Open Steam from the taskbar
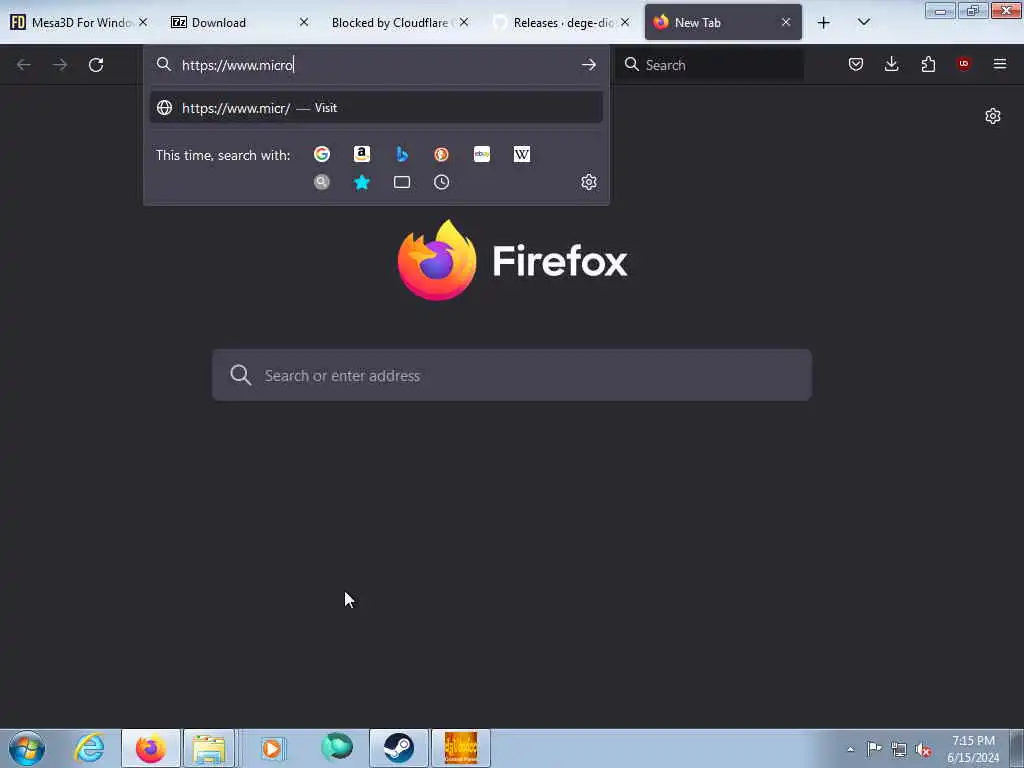Image resolution: width=1024 pixels, height=768 pixels. 398,748
